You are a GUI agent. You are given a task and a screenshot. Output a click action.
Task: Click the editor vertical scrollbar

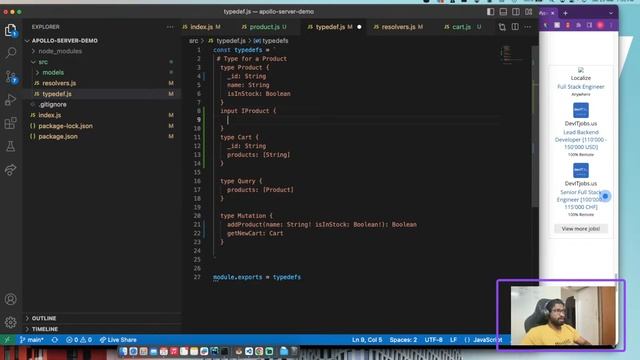pyautogui.click(x=535, y=127)
